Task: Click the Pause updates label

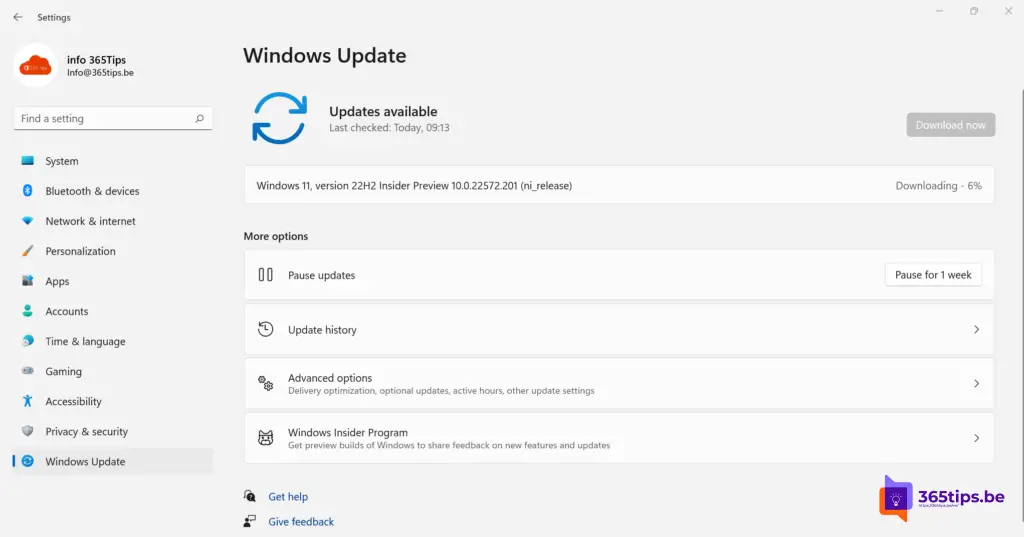Action: pos(321,275)
